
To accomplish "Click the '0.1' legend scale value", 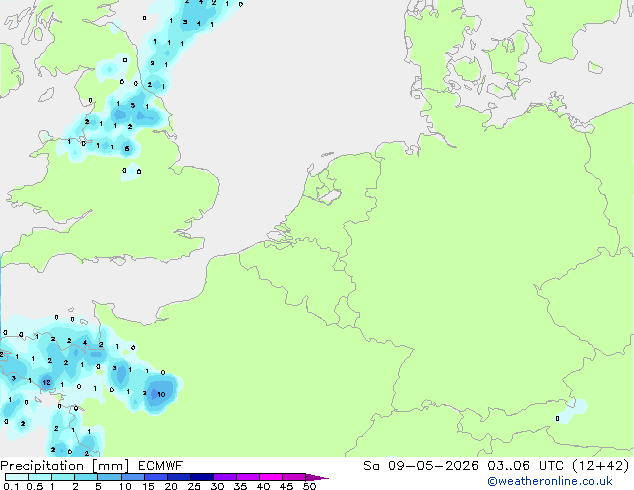I will click(11, 486).
